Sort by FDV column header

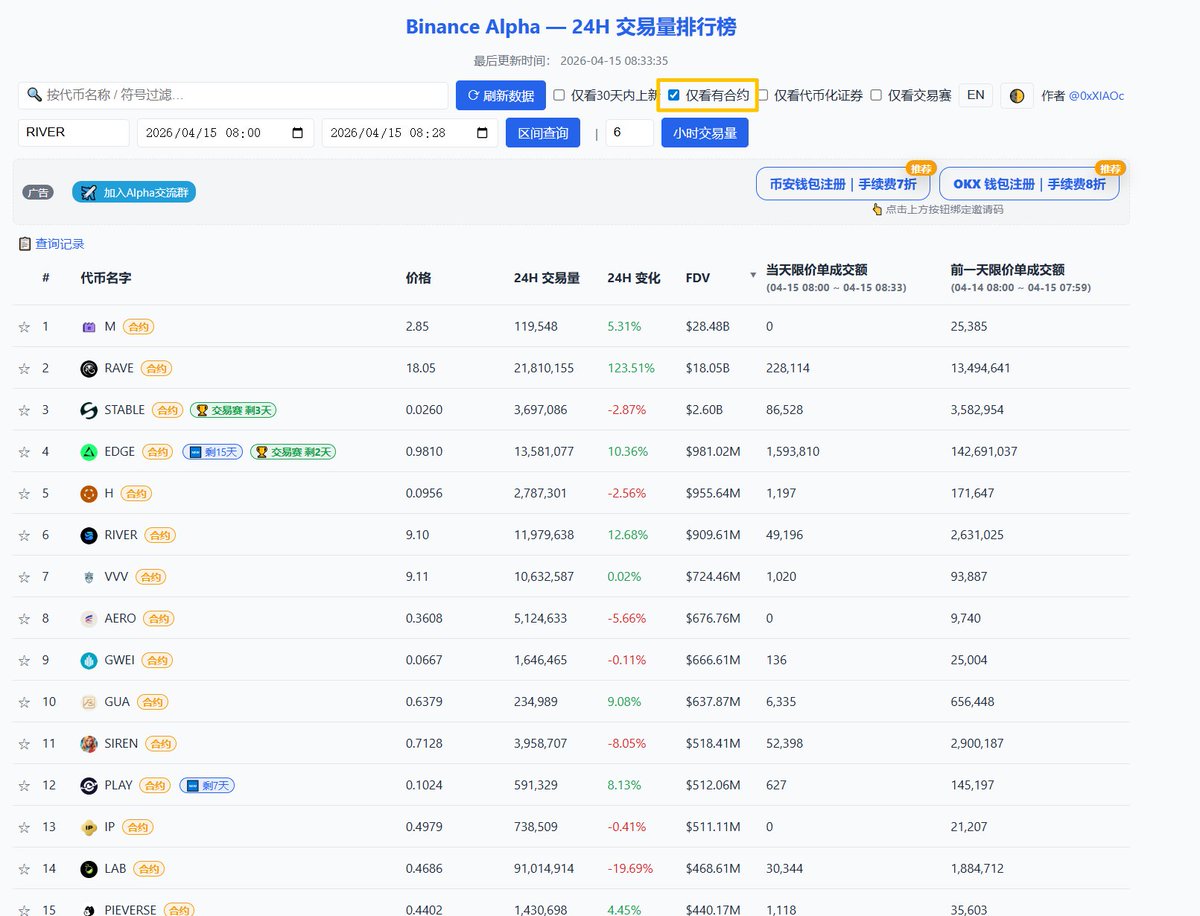point(698,278)
